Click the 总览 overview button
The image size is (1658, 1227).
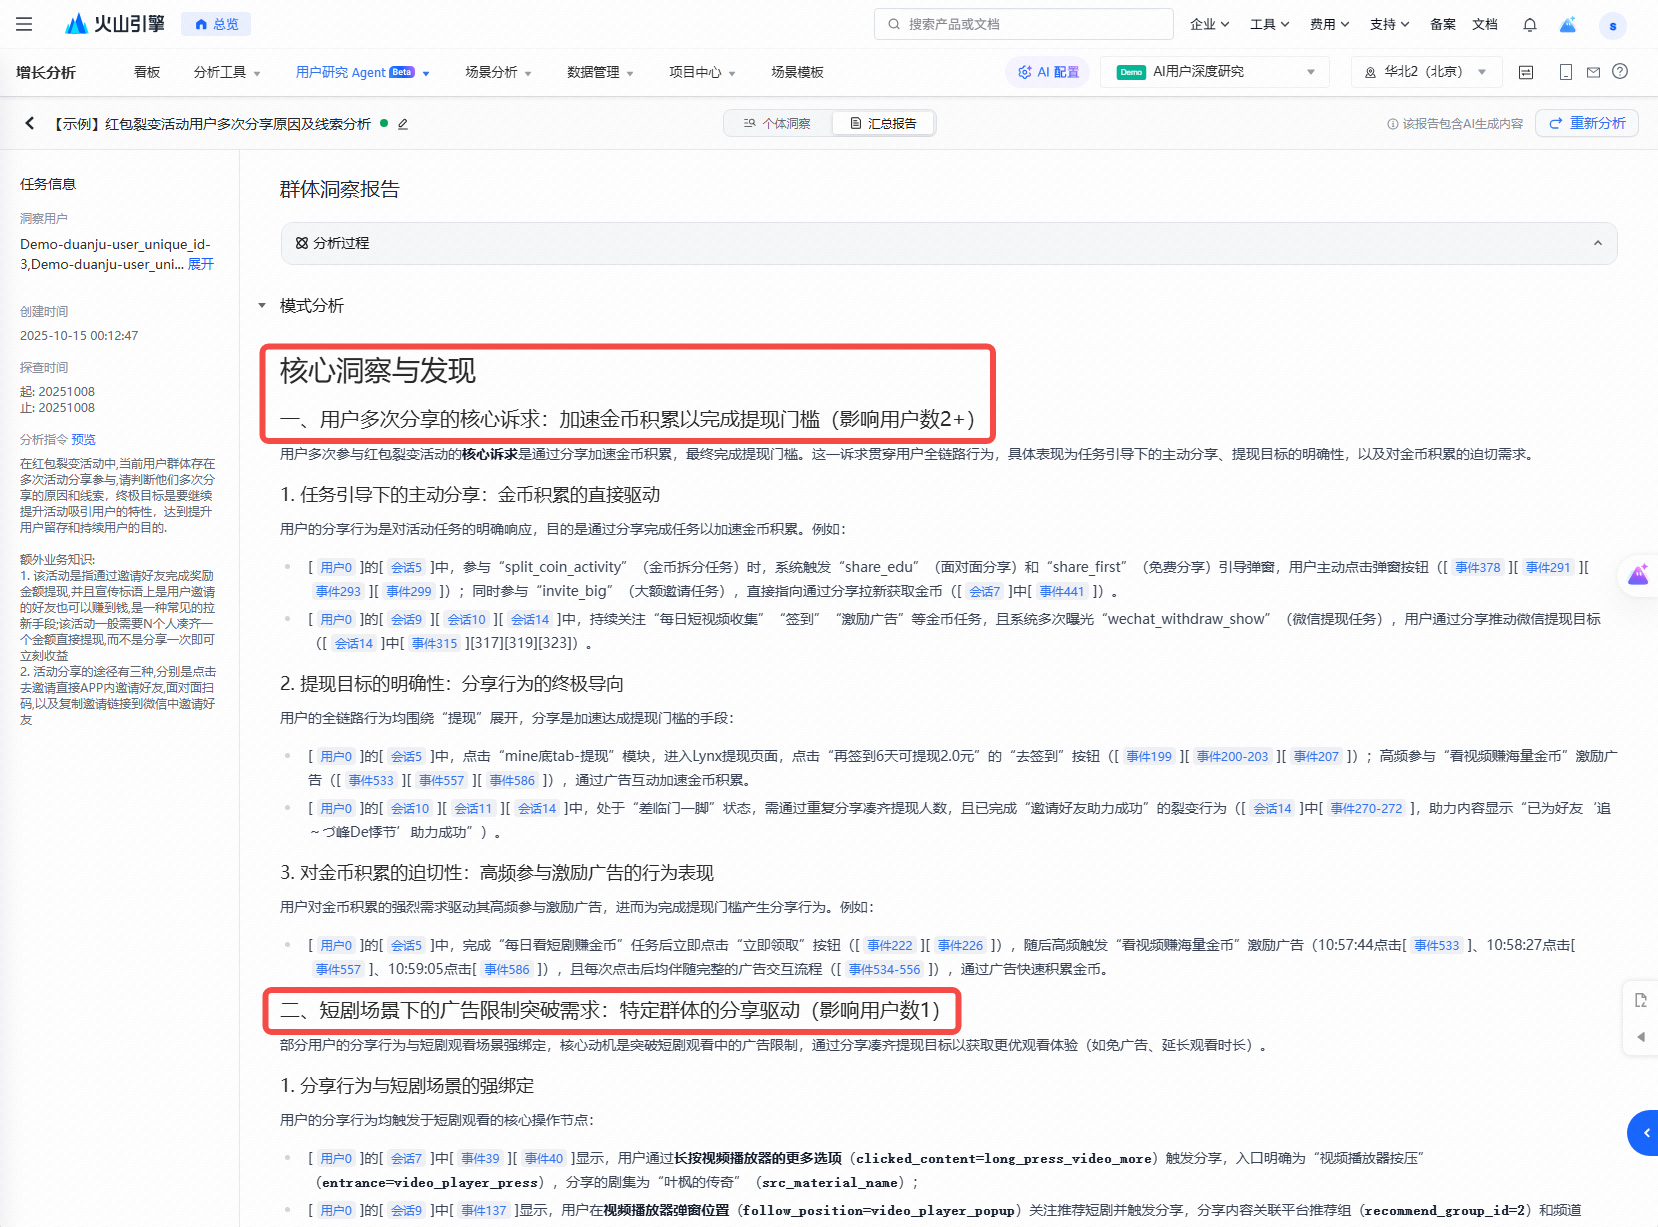pyautogui.click(x=216, y=24)
